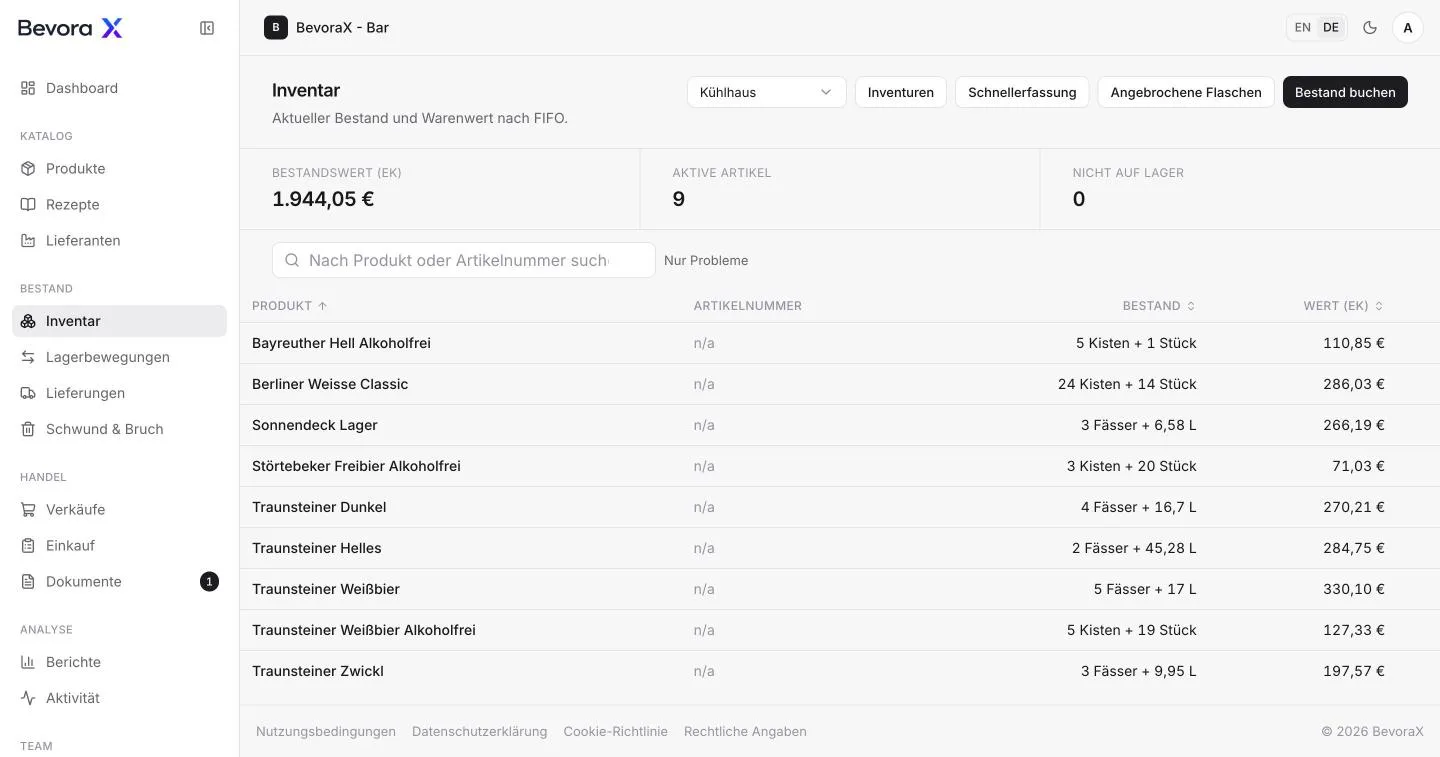Viewport: 1440px width, 757px height.
Task: Sort by the Wert (EK) column header
Action: 1344,306
